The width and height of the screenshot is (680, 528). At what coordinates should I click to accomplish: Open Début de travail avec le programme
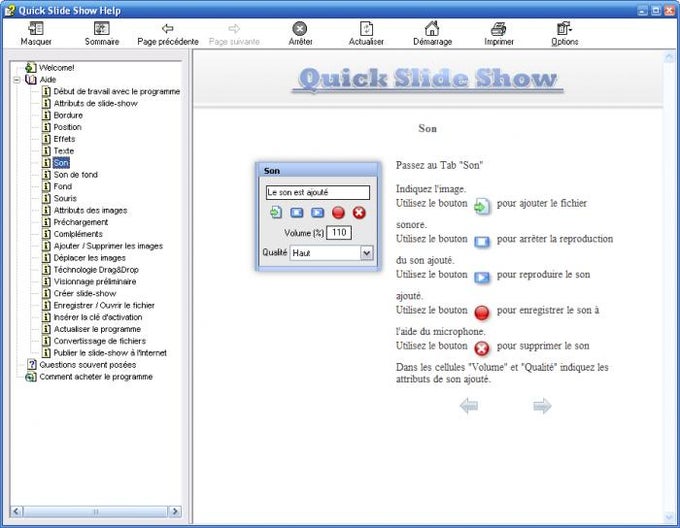[x=117, y=91]
